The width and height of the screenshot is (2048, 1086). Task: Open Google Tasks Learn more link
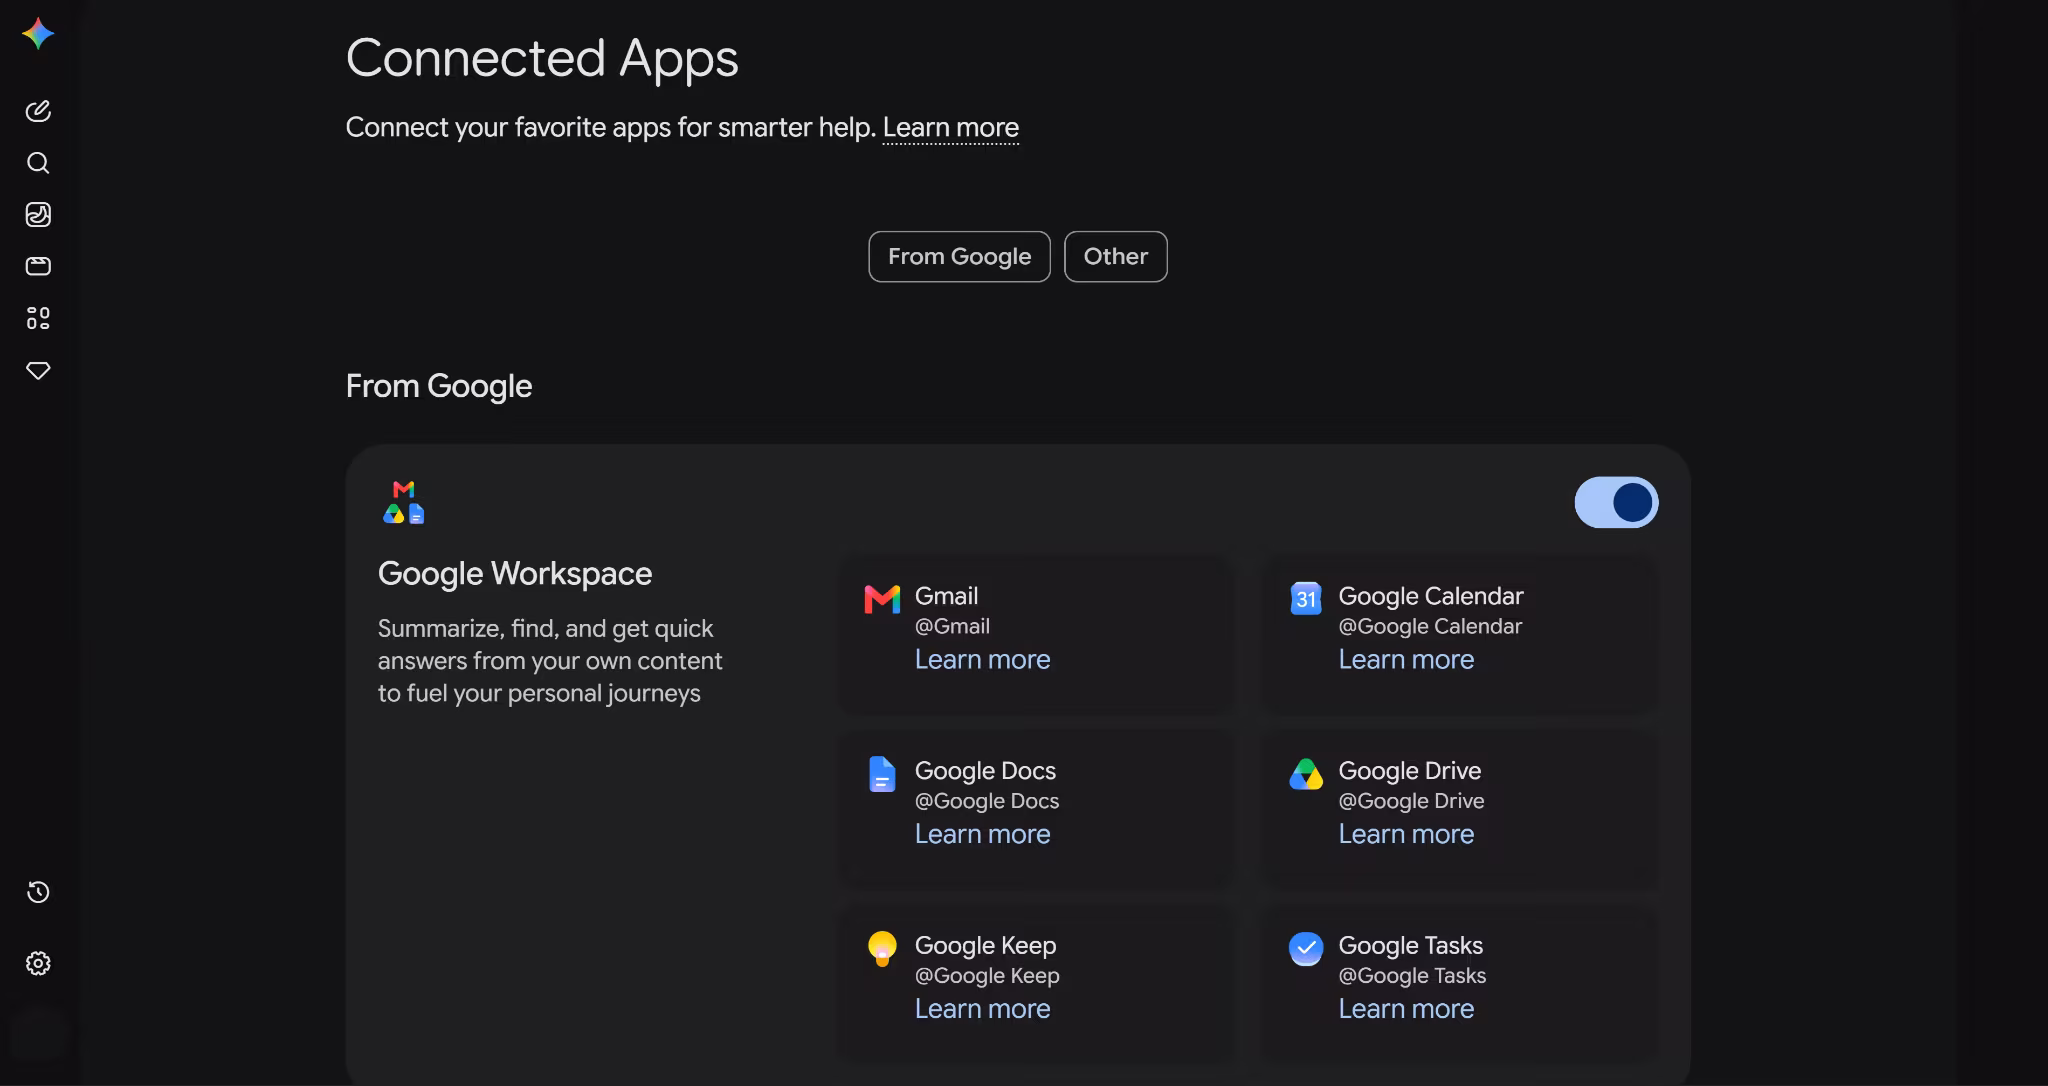[1406, 1009]
